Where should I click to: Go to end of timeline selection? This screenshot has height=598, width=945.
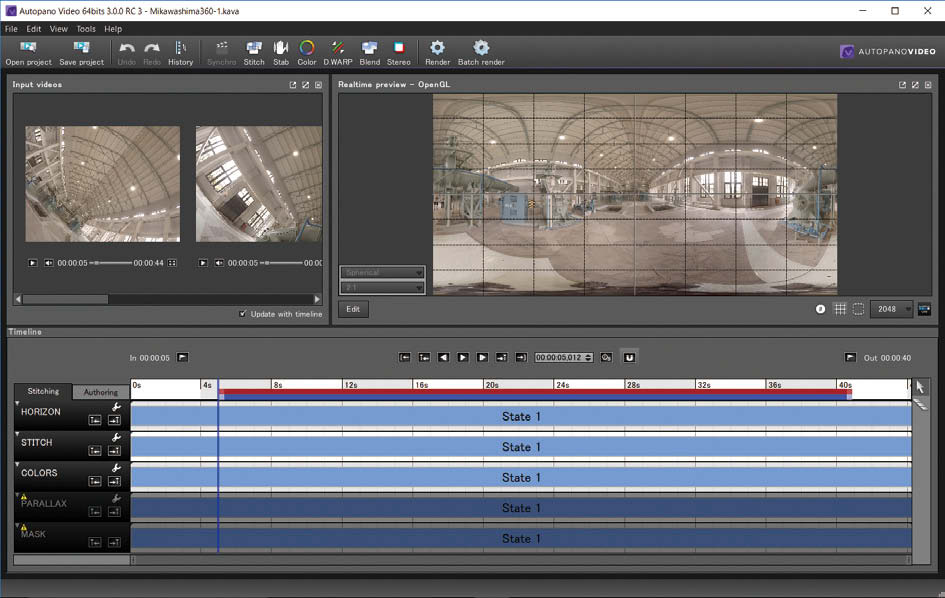(521, 357)
